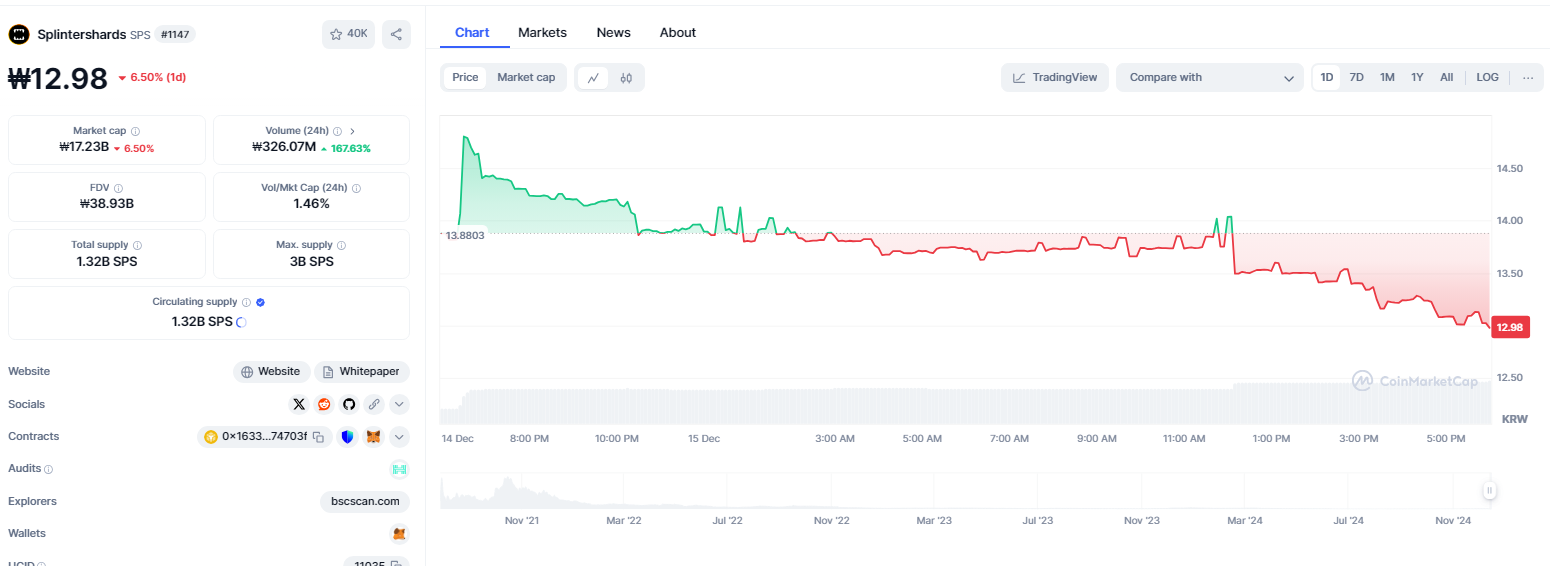Viewport: 1550px width, 566px height.
Task: Click the 13.8803 opening price label
Action: (465, 235)
